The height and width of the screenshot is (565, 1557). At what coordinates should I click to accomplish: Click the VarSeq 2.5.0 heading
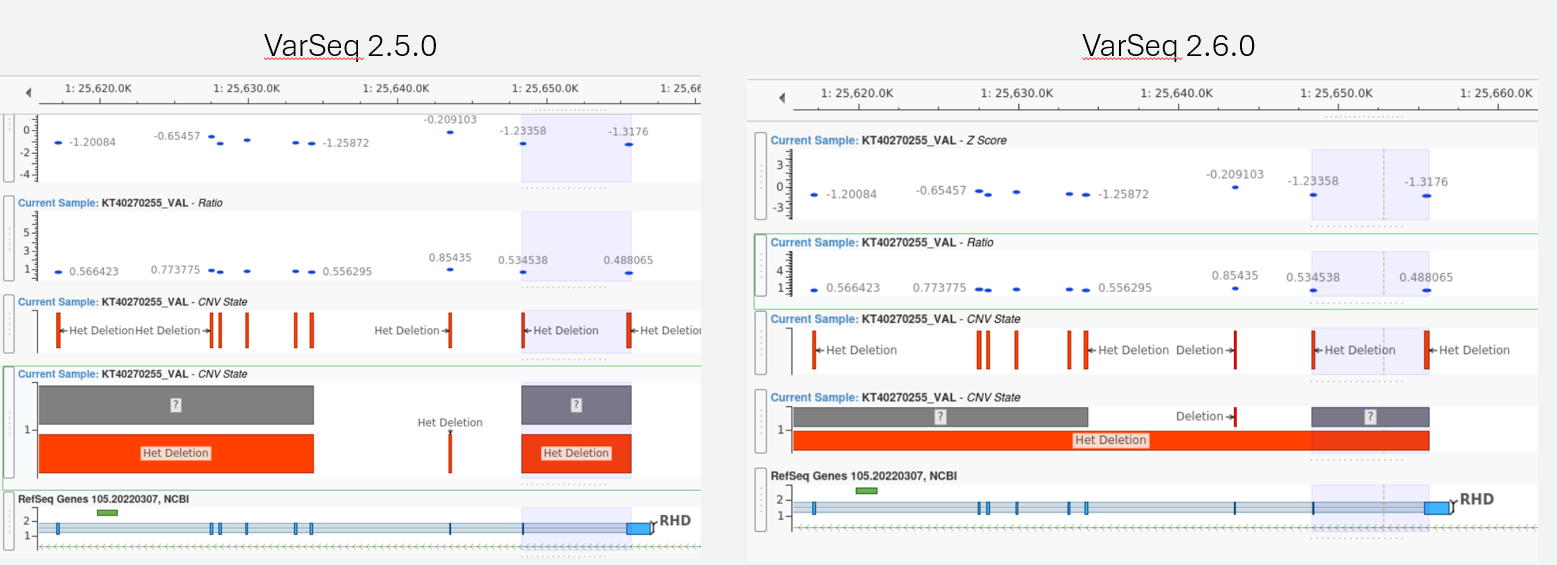click(350, 46)
